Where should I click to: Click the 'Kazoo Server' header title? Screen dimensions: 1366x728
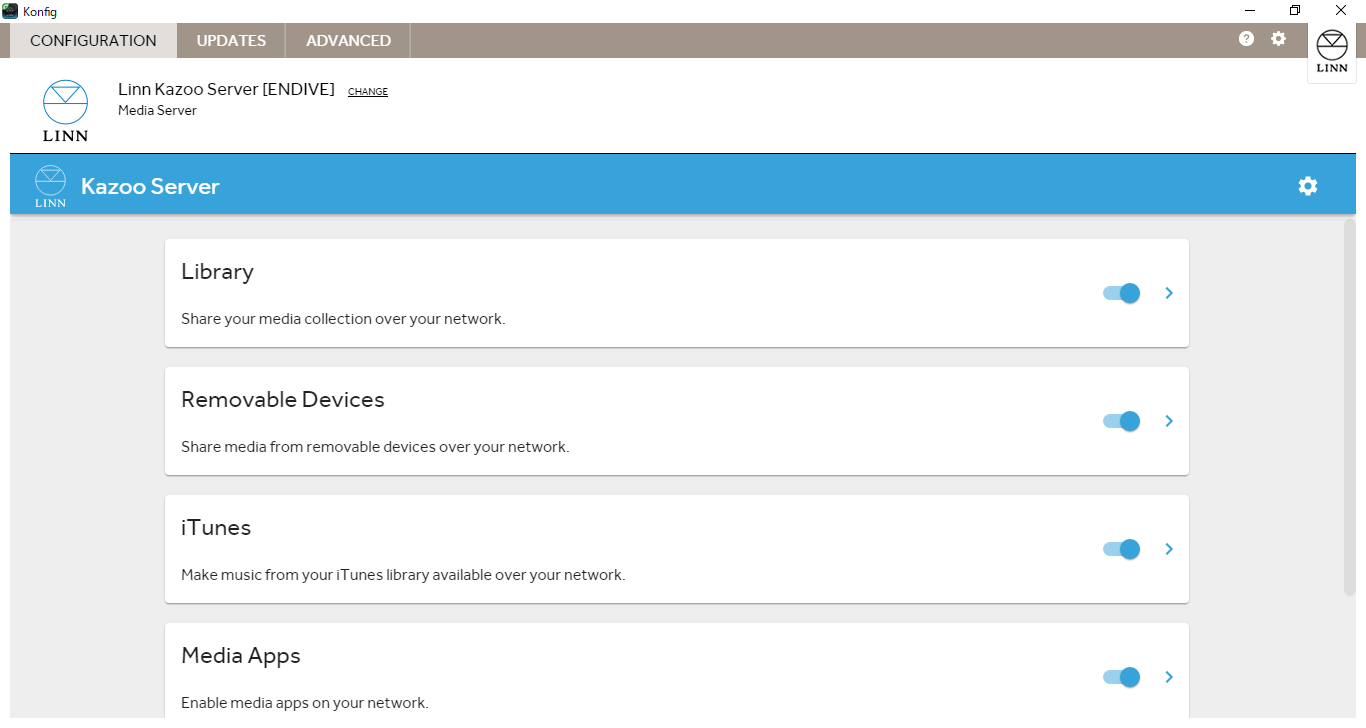150,186
